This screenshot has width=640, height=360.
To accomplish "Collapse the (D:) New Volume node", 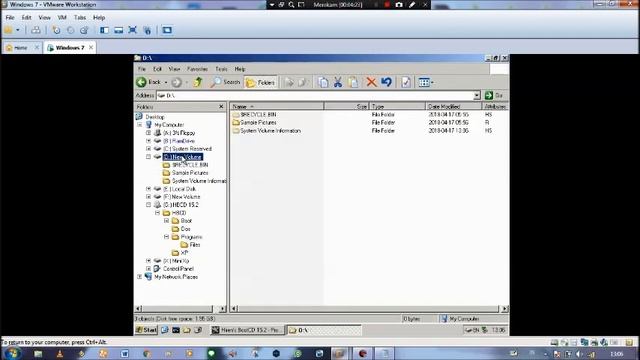I will [x=149, y=157].
